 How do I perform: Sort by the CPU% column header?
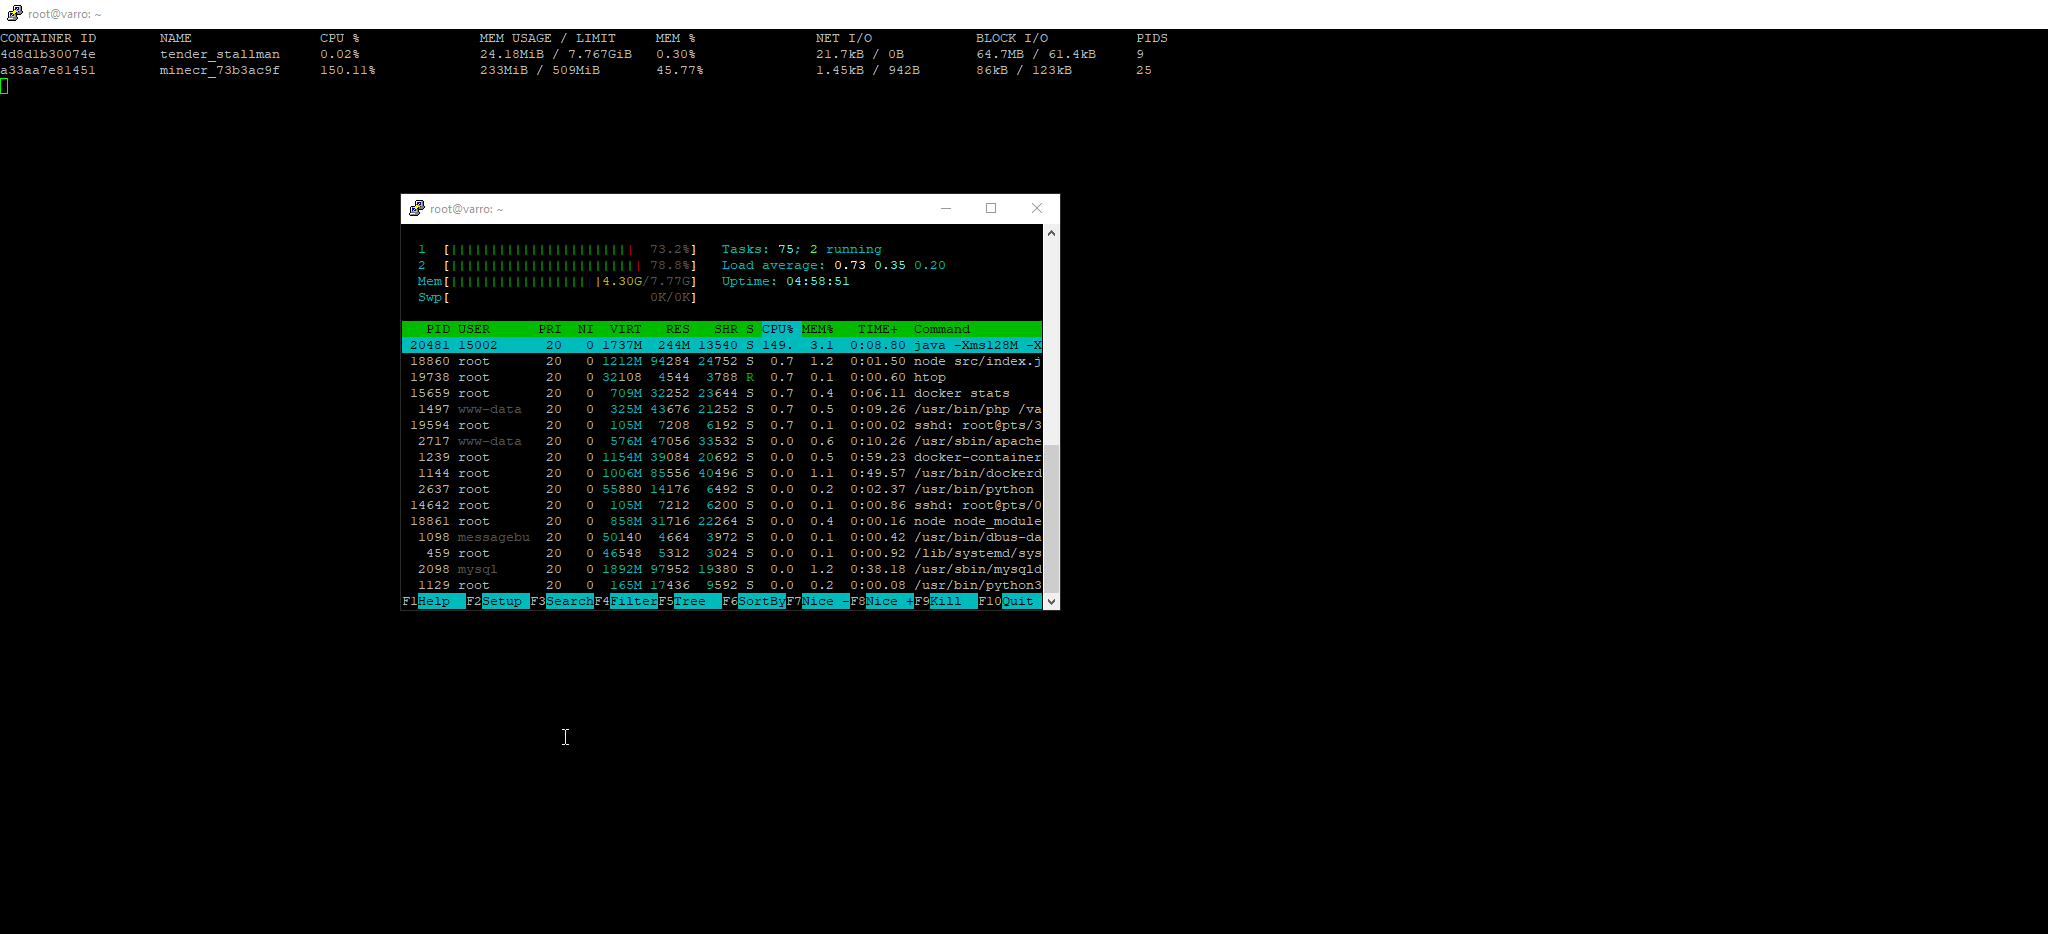click(777, 329)
